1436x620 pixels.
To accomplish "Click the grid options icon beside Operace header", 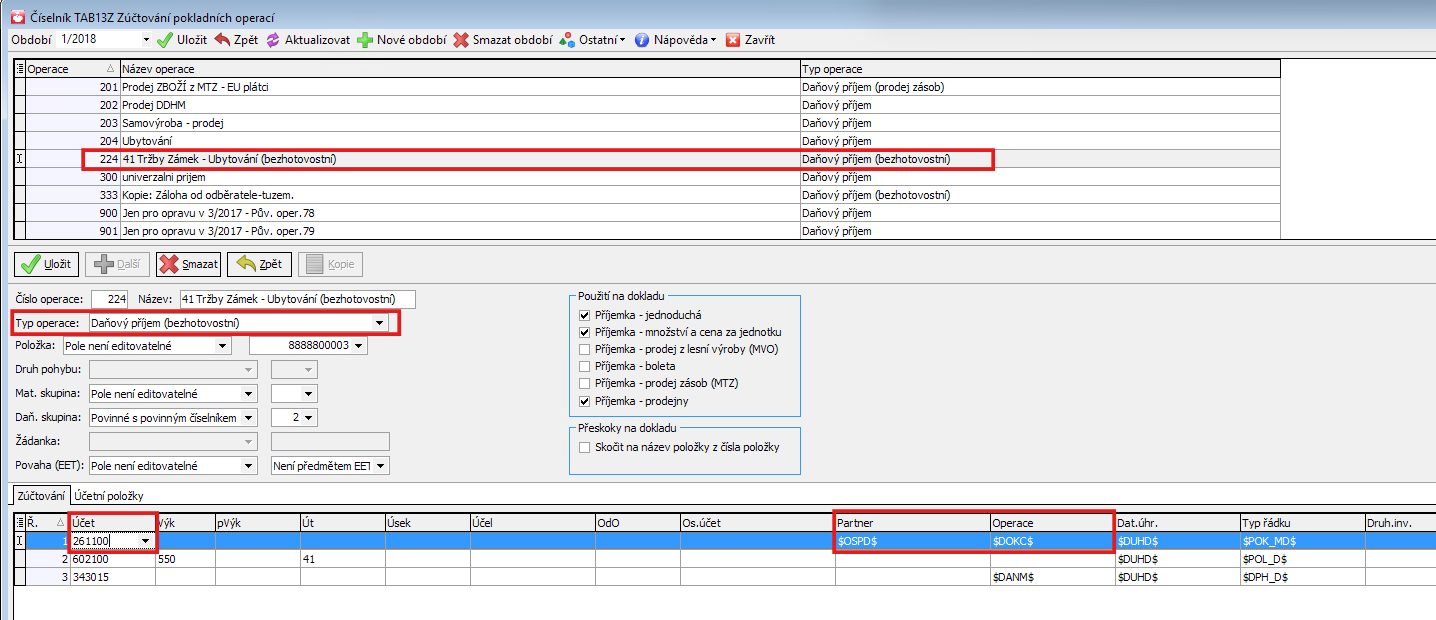I will [20, 69].
